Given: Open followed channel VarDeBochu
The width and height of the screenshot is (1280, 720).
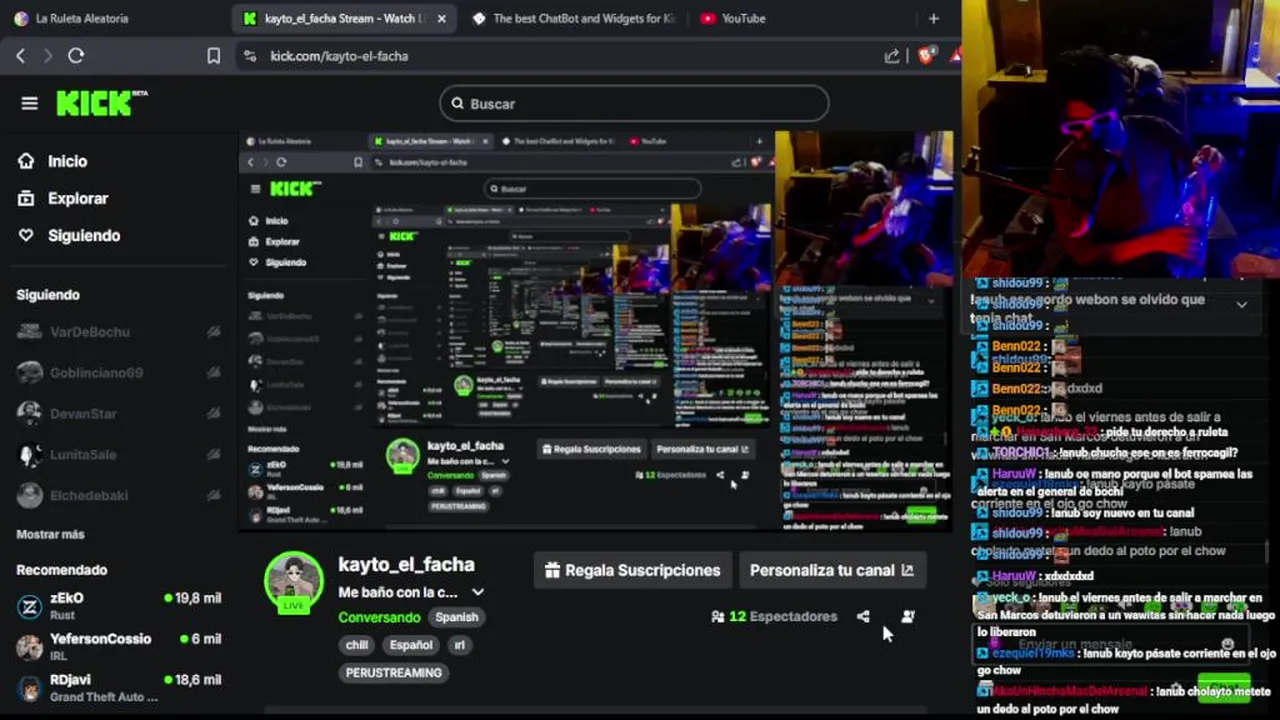Looking at the screenshot, I should tap(90, 331).
